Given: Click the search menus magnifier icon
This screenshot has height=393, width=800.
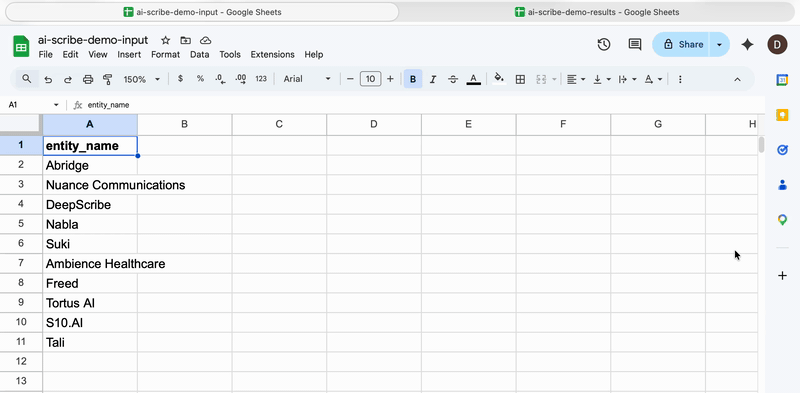Looking at the screenshot, I should point(27,79).
